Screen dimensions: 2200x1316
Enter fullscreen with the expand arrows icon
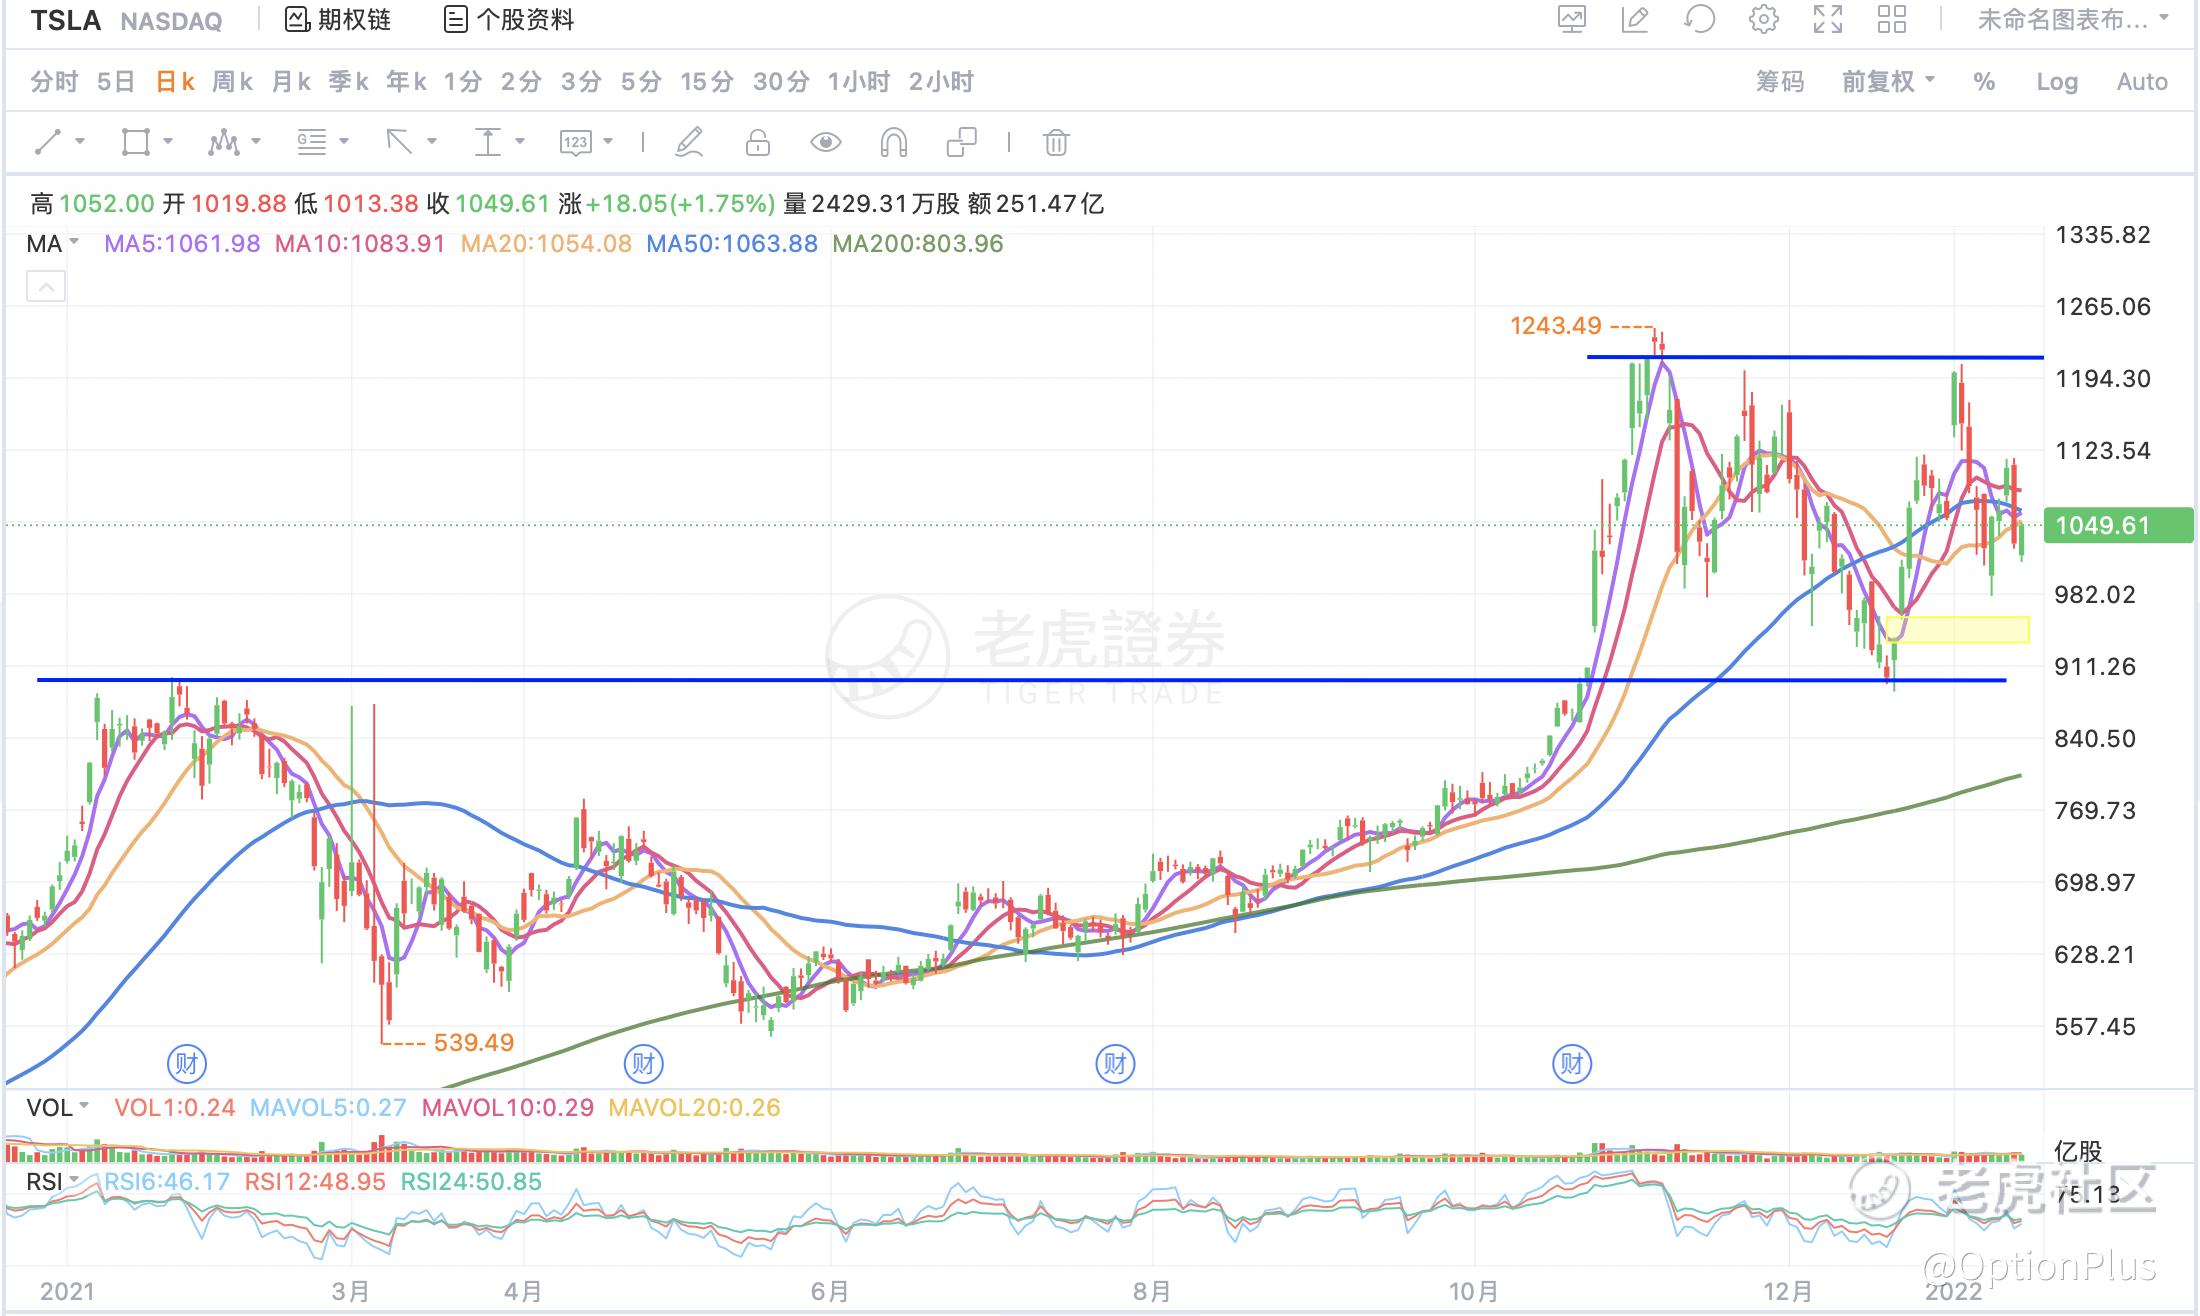1828,19
